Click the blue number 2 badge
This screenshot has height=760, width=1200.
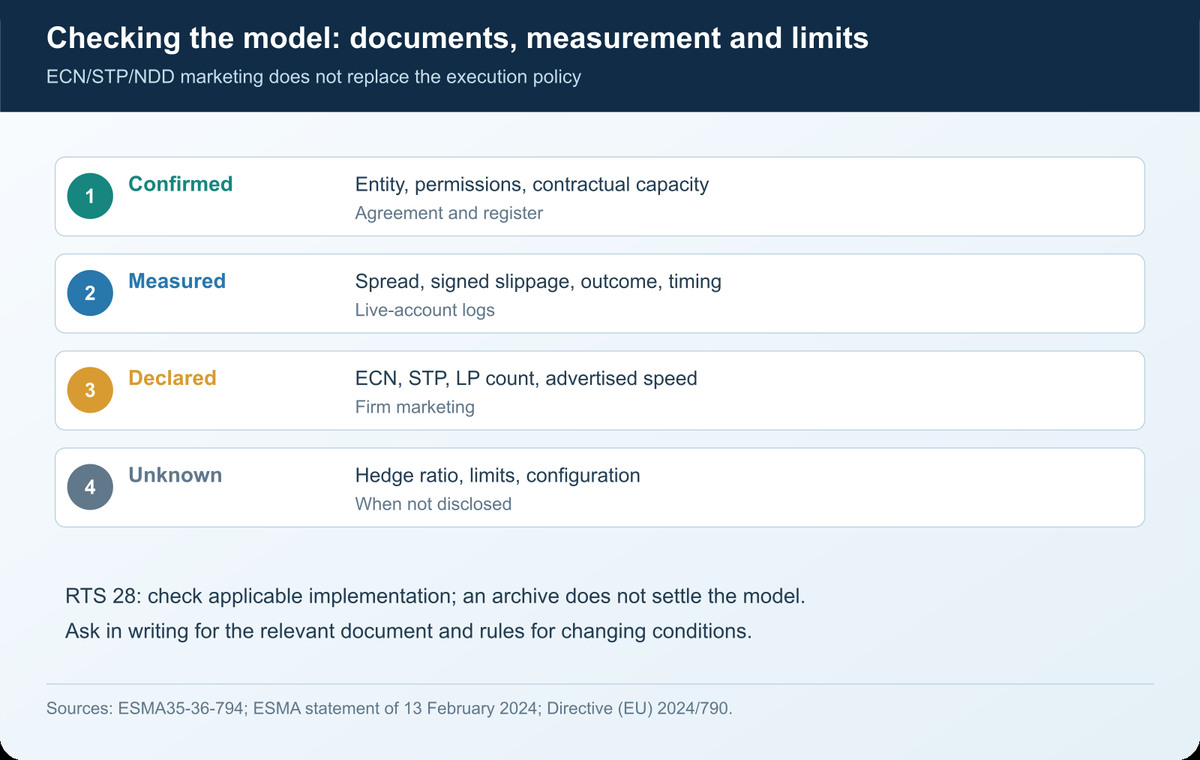[x=90, y=294]
